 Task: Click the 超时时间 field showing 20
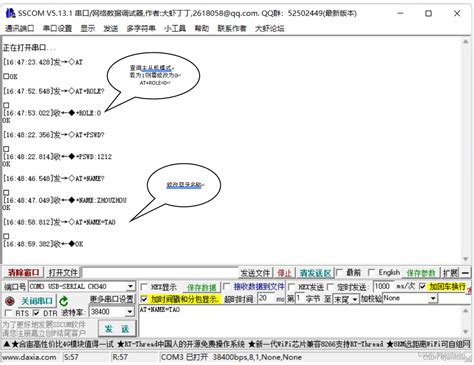click(266, 298)
